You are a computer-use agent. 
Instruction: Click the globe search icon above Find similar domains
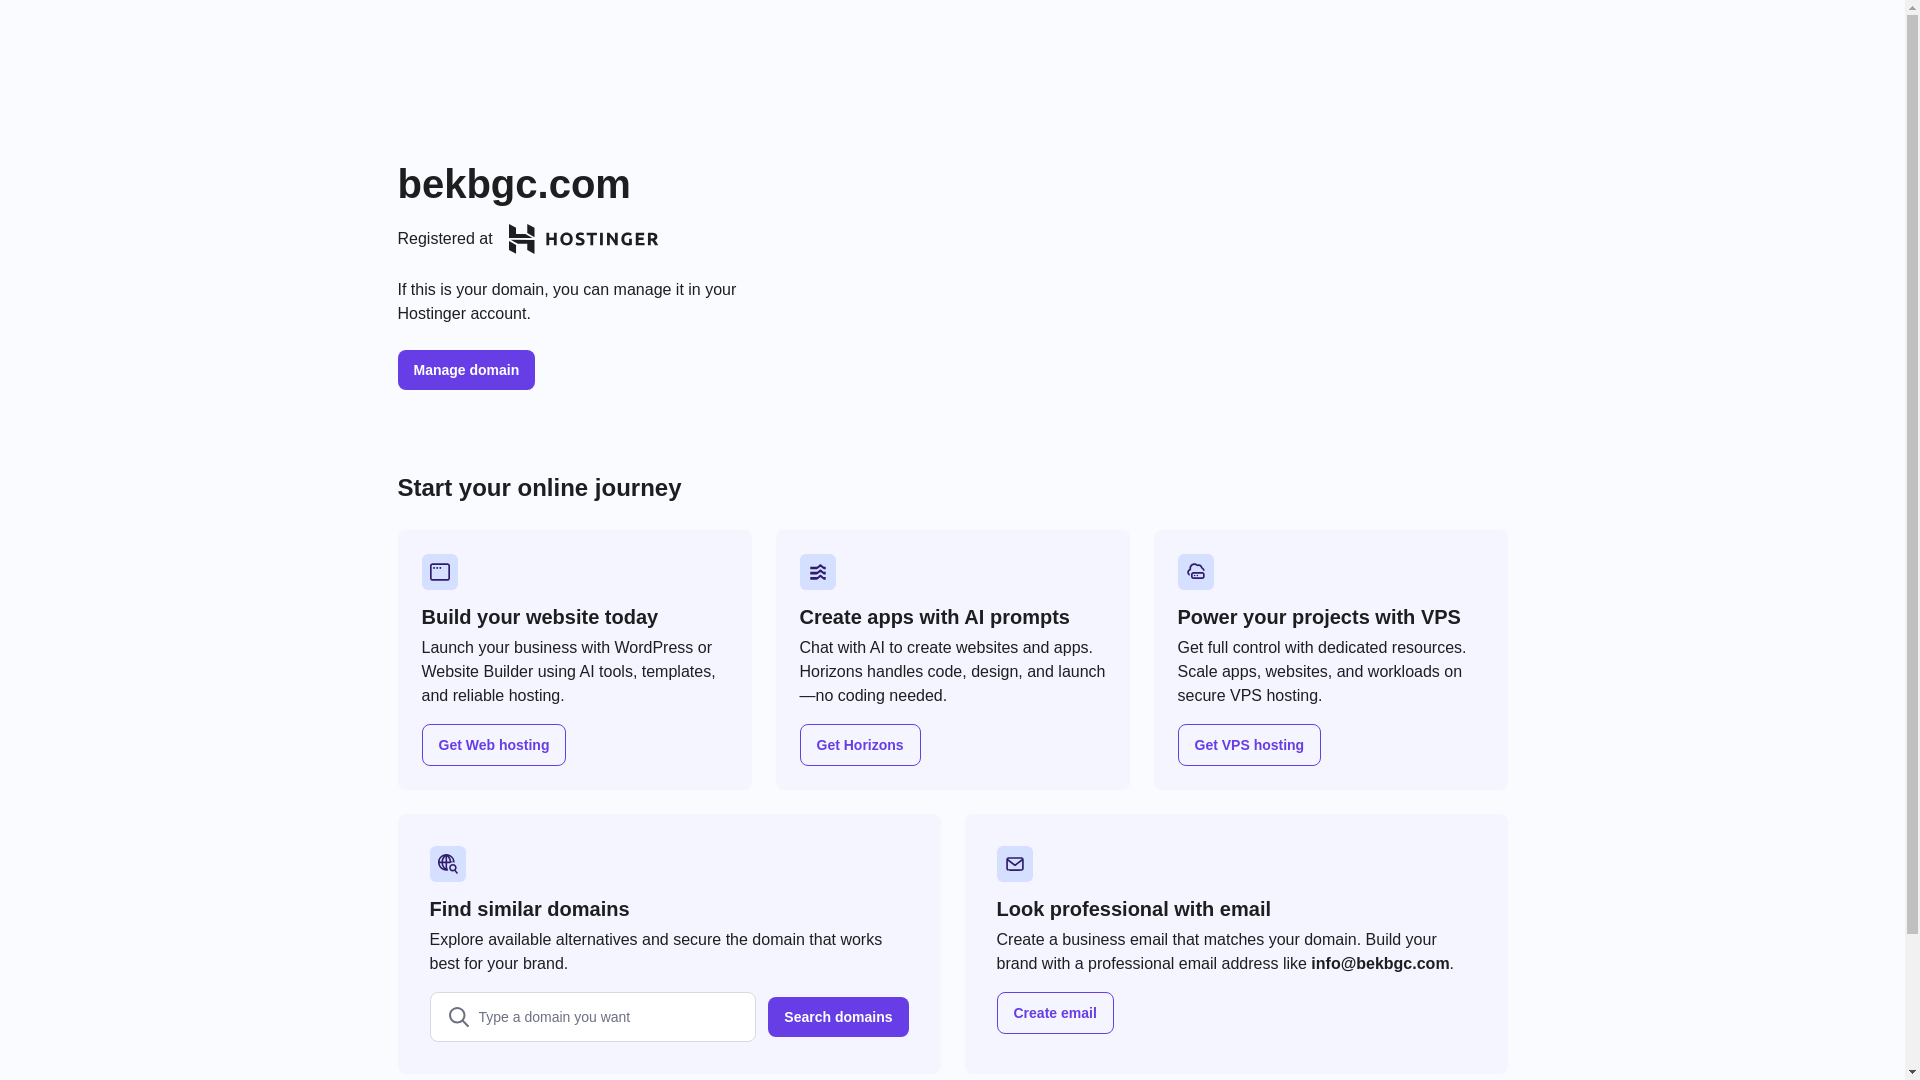pos(447,864)
